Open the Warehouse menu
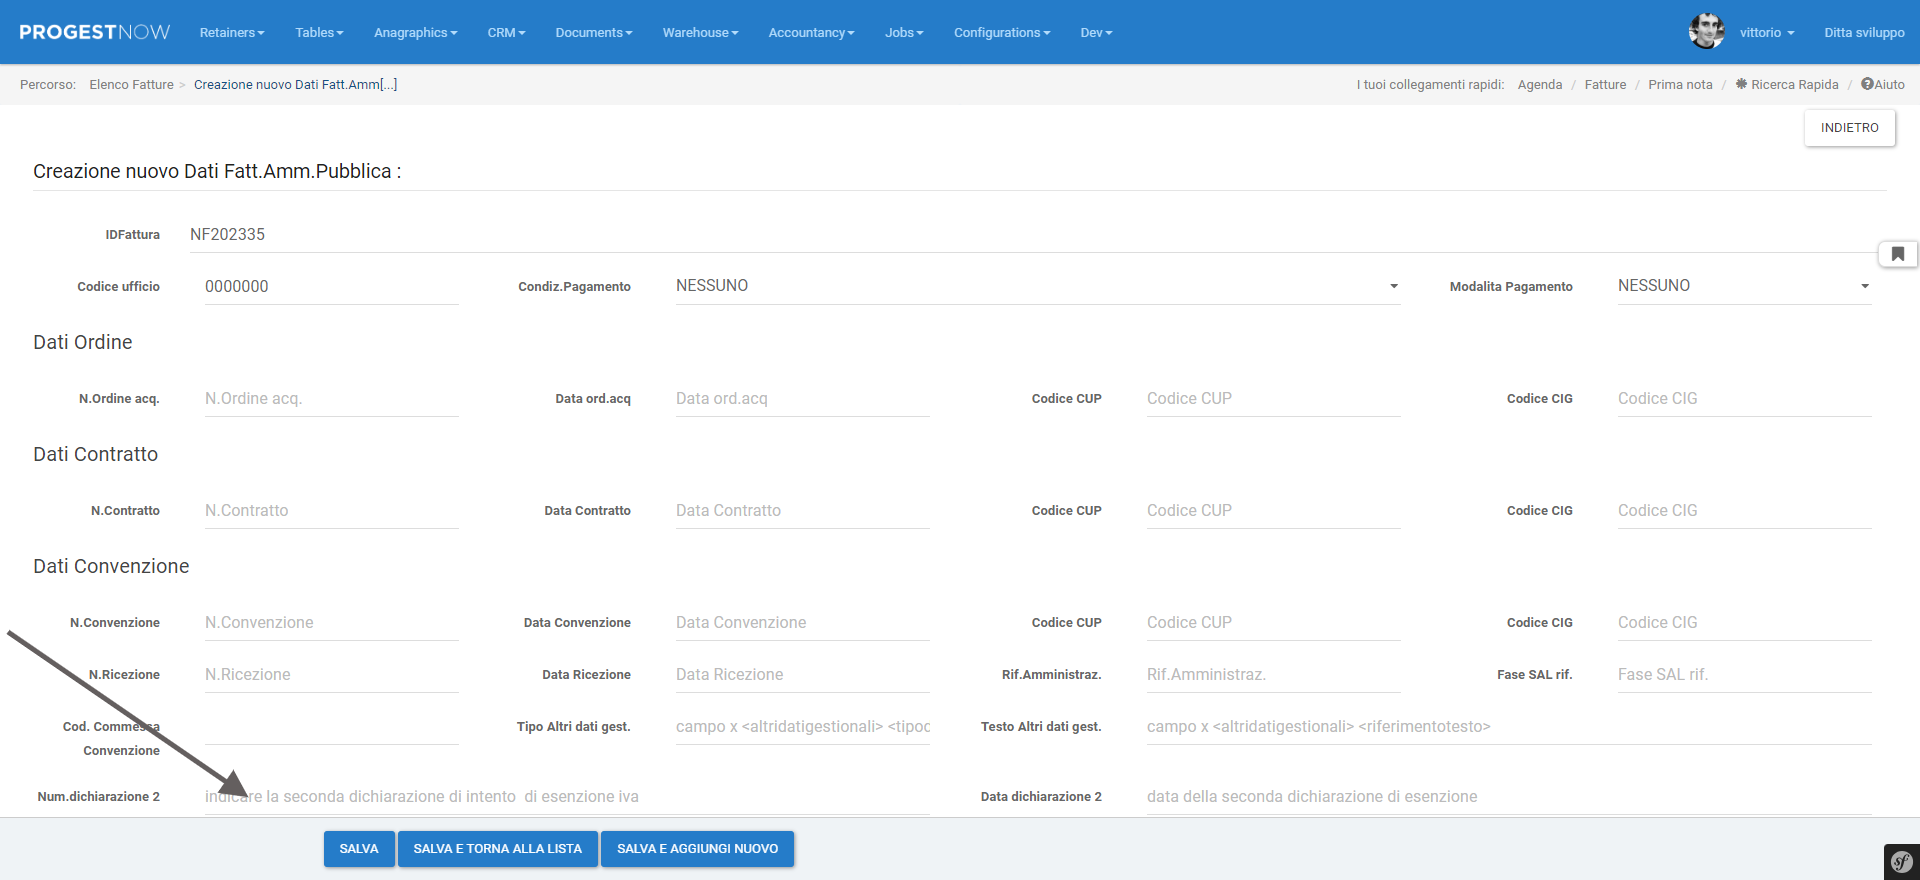This screenshot has width=1920, height=880. click(700, 32)
